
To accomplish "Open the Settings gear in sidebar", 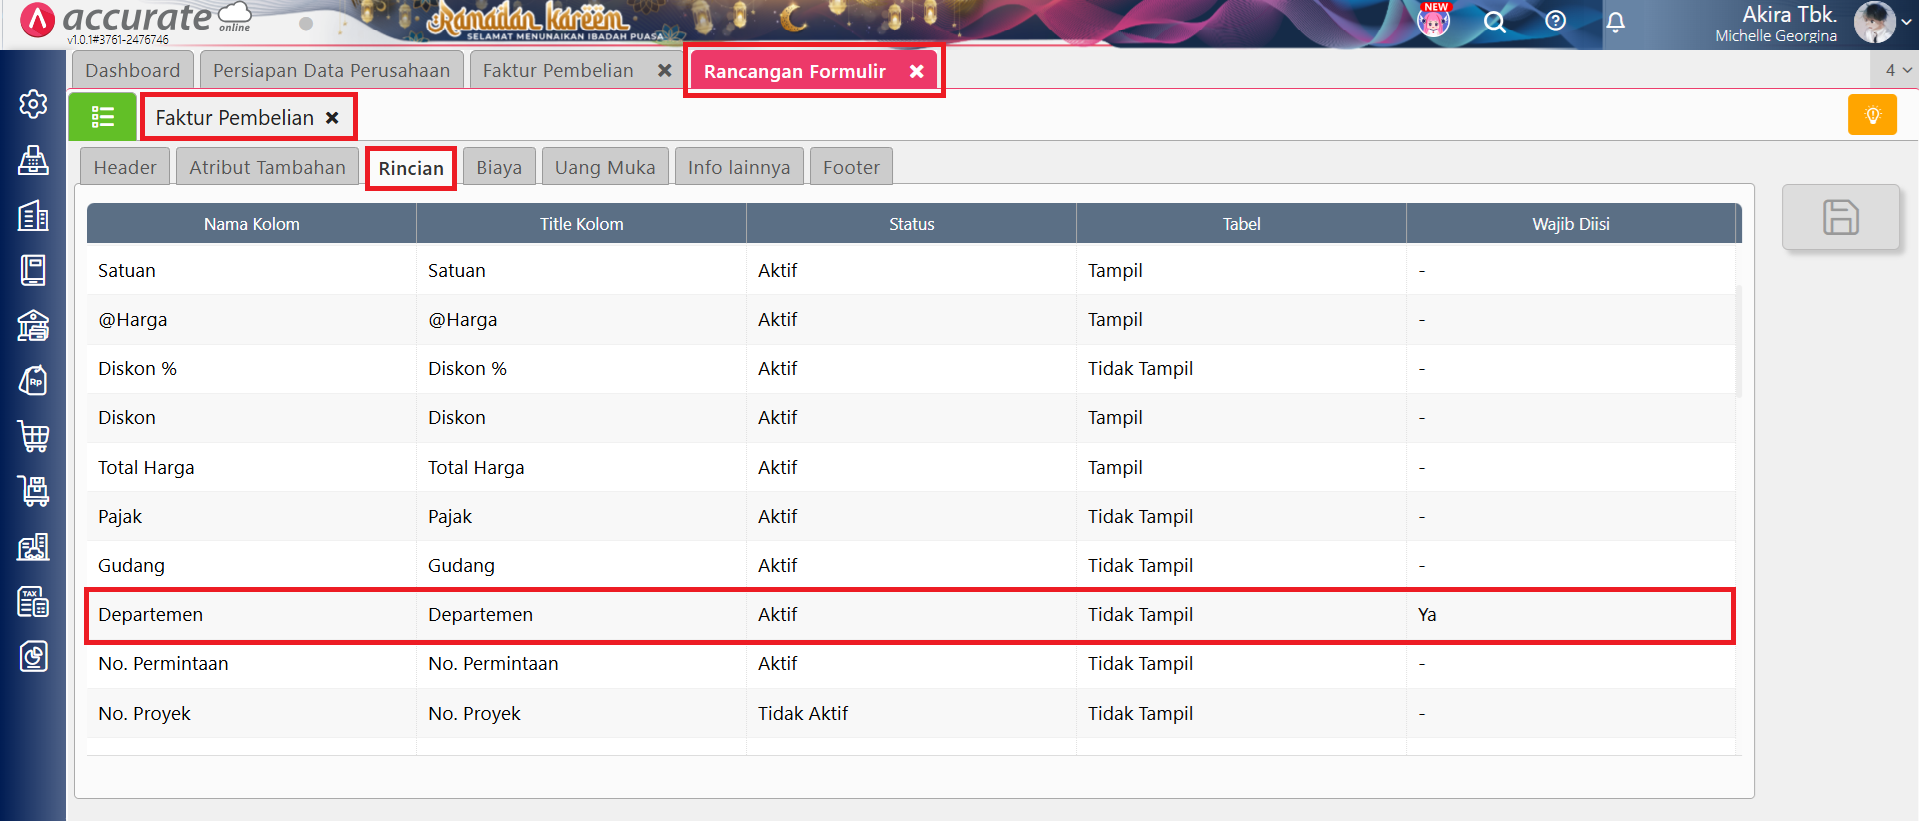I will point(33,104).
